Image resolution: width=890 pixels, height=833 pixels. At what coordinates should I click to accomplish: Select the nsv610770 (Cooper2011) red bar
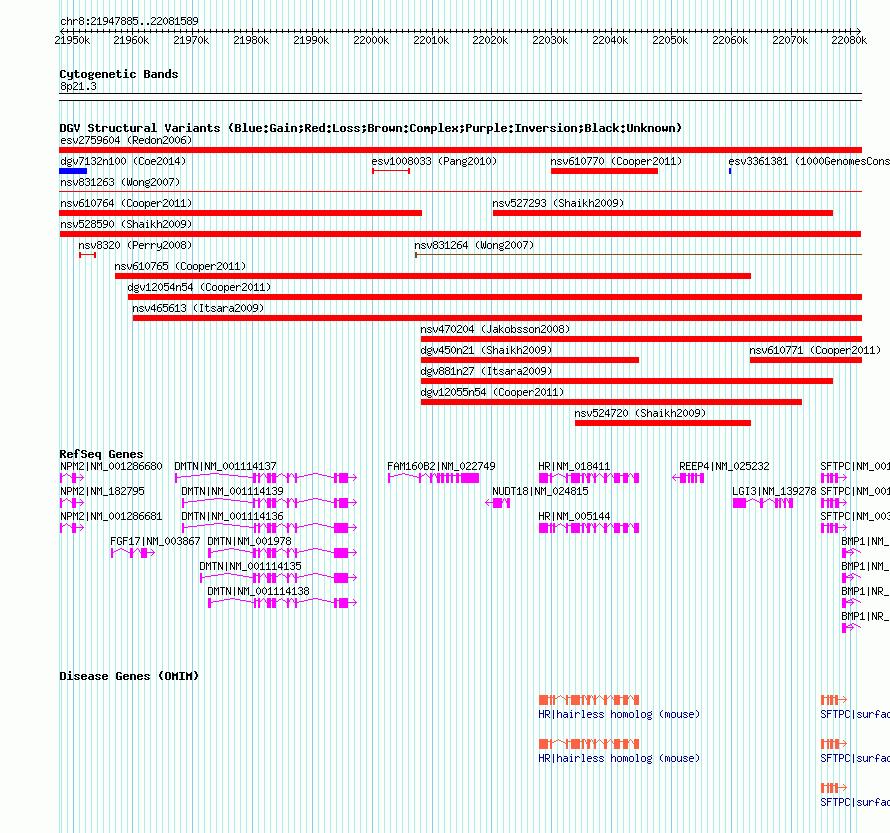coord(604,171)
